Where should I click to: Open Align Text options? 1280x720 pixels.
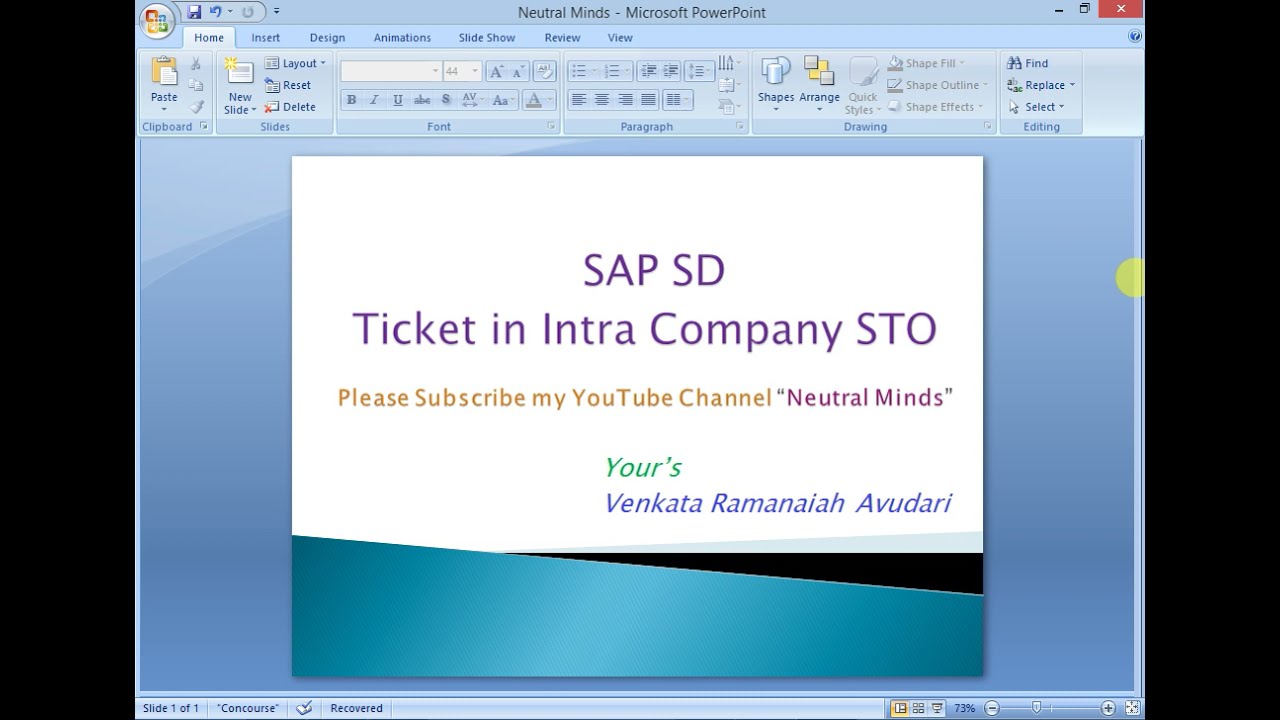pyautogui.click(x=729, y=85)
